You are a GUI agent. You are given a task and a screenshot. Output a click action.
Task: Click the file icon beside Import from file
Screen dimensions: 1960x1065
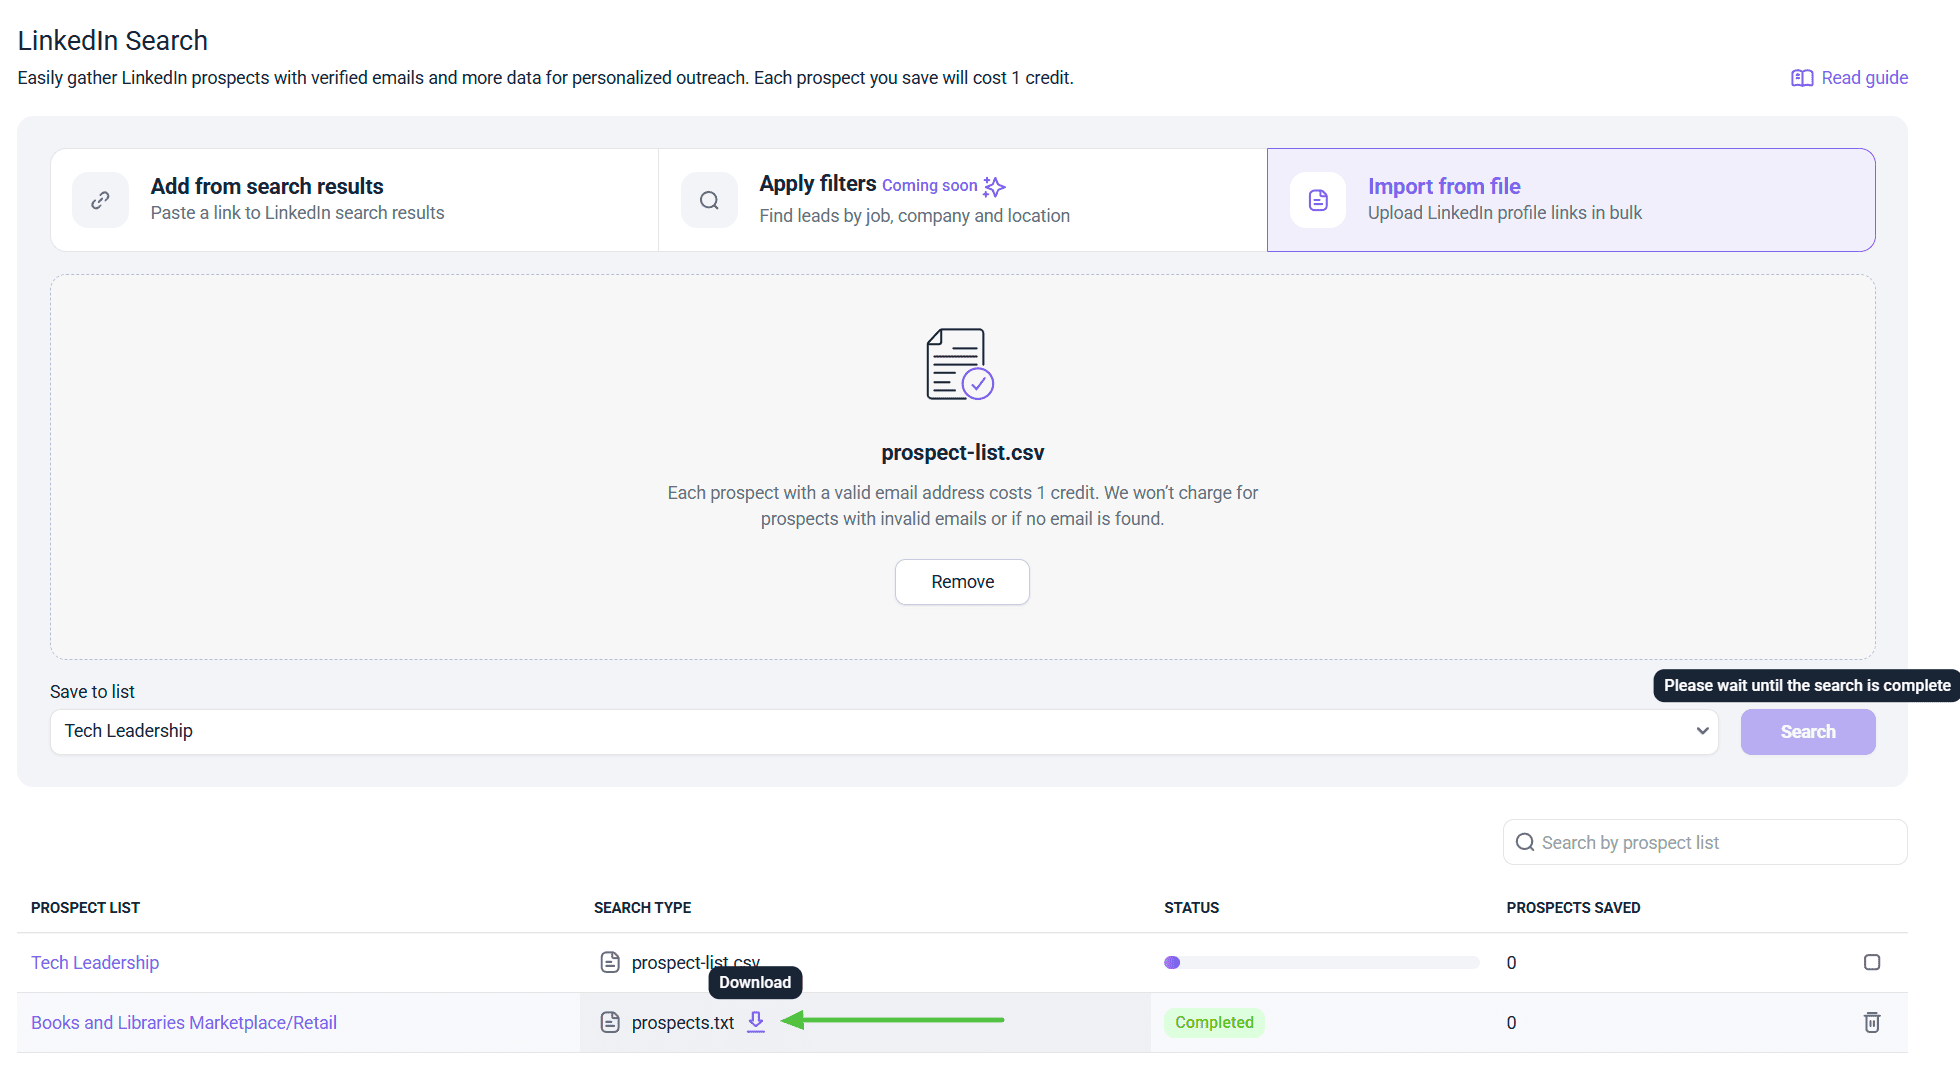tap(1318, 200)
